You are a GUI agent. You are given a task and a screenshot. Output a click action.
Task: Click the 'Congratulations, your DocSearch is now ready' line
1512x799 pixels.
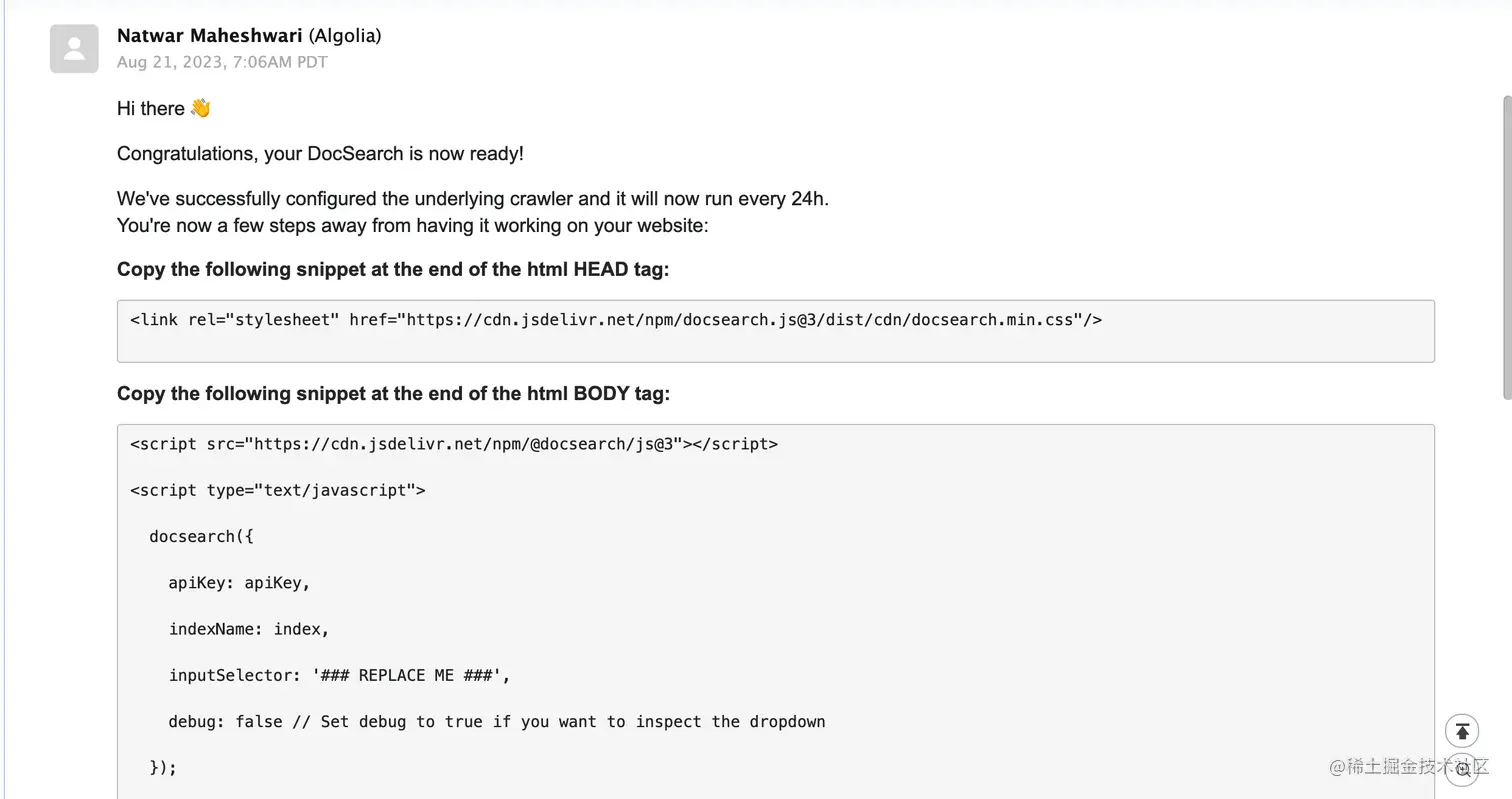click(x=320, y=154)
